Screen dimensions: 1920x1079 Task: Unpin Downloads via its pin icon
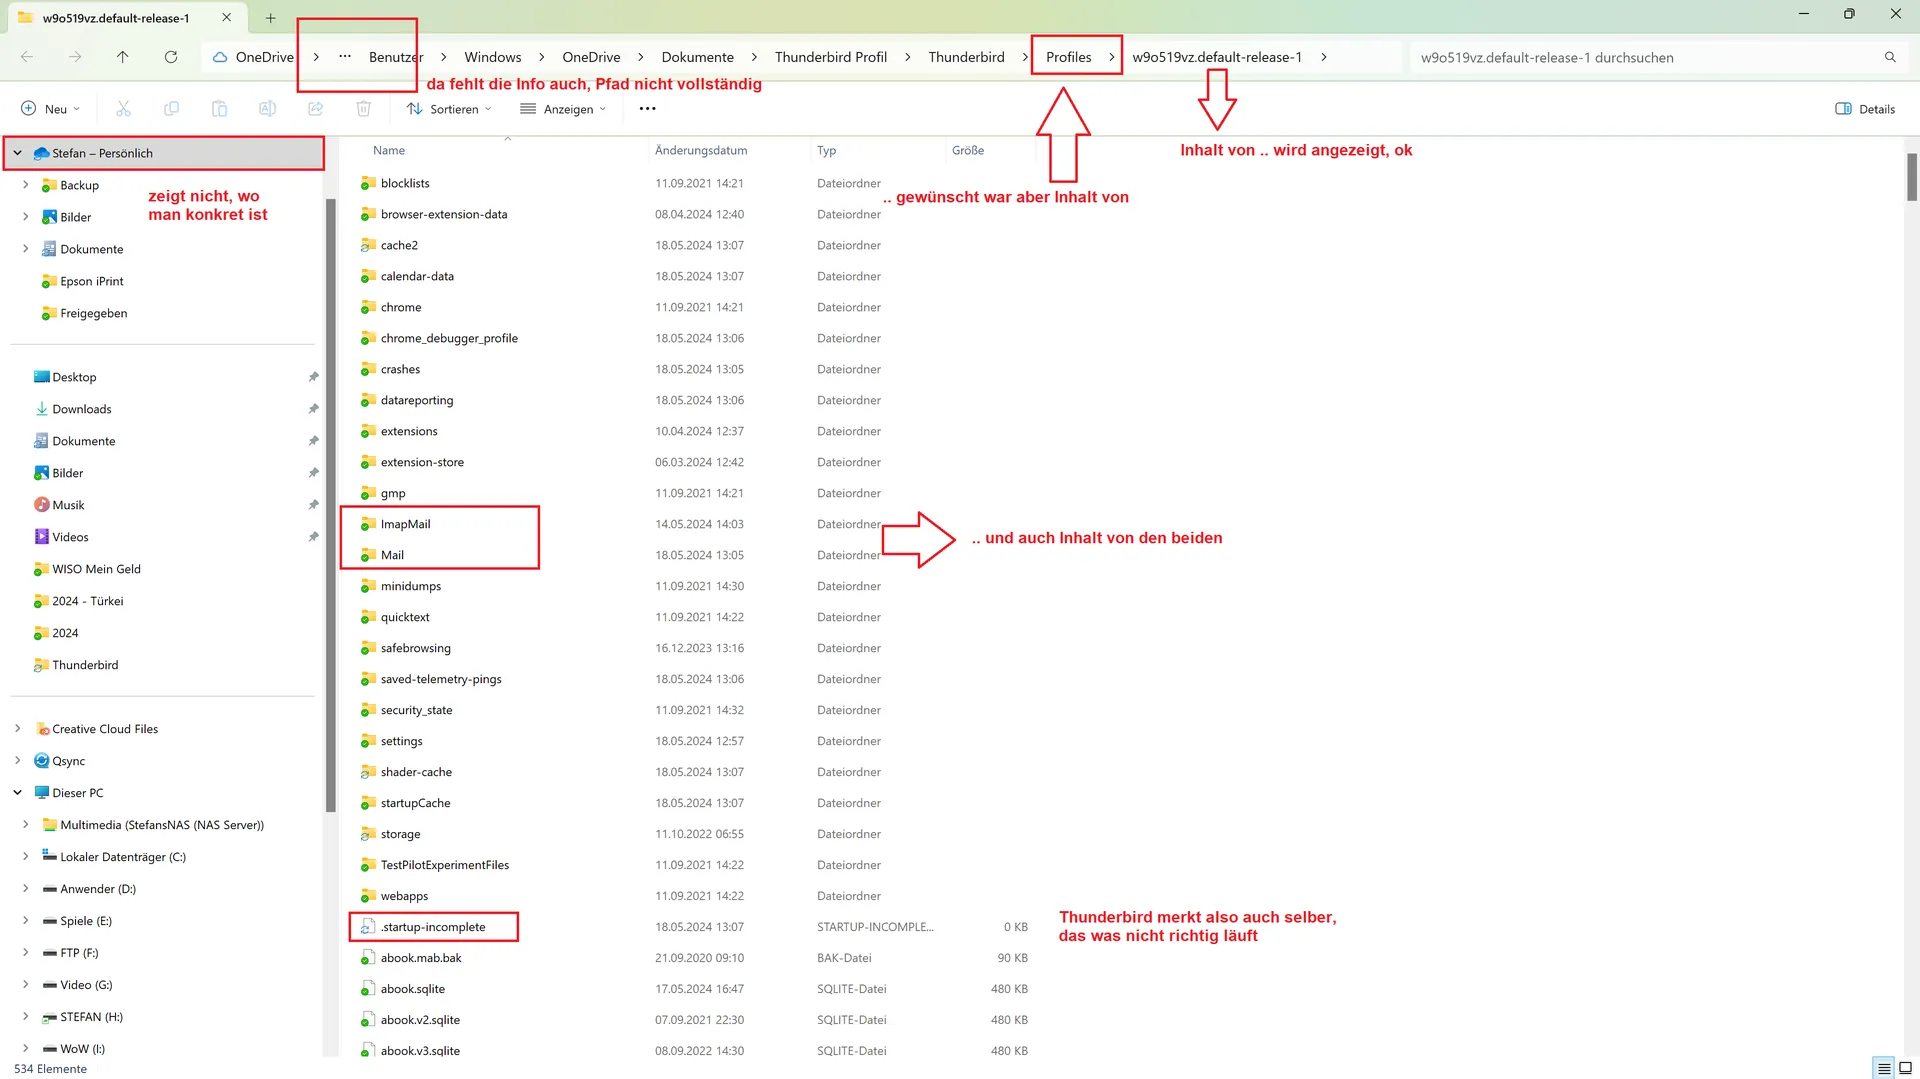coord(313,409)
